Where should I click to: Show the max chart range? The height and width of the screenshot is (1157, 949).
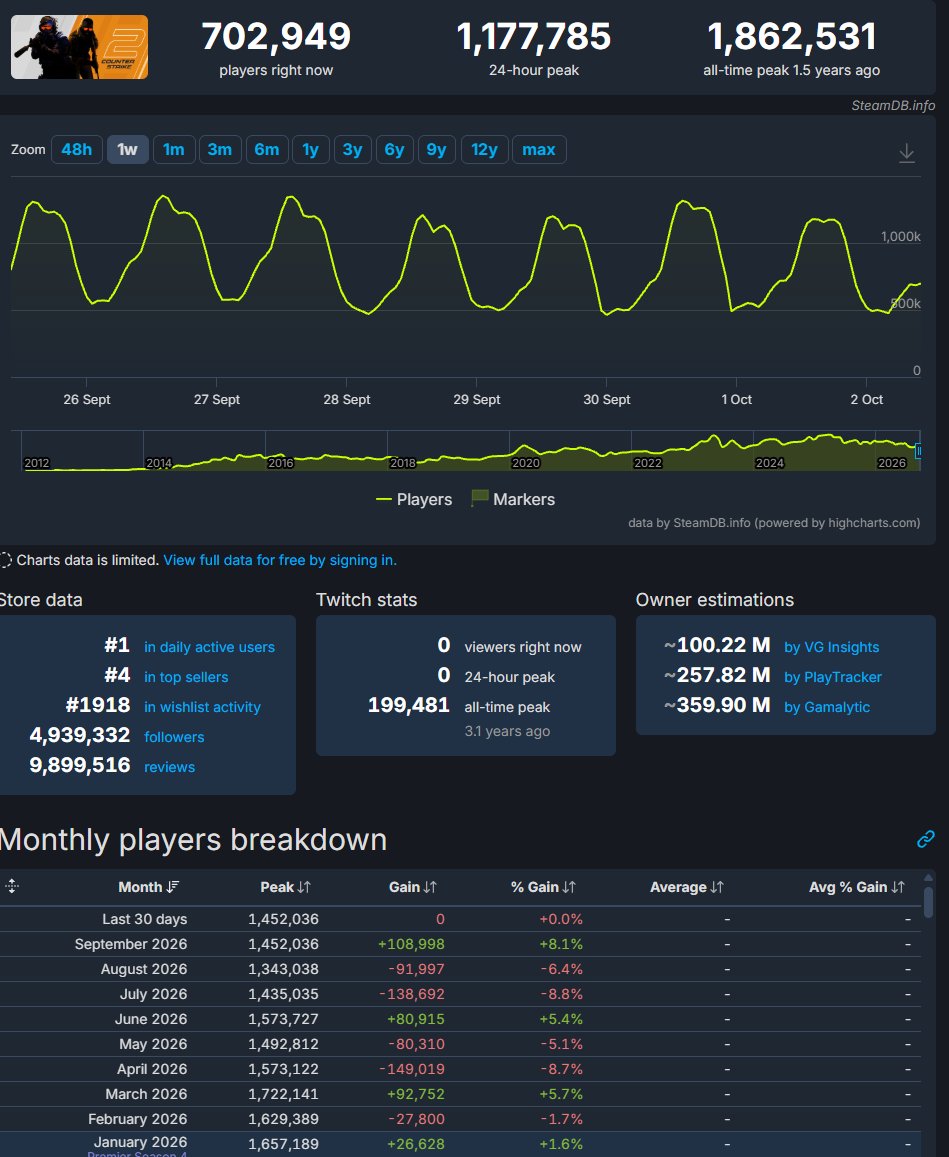click(539, 150)
